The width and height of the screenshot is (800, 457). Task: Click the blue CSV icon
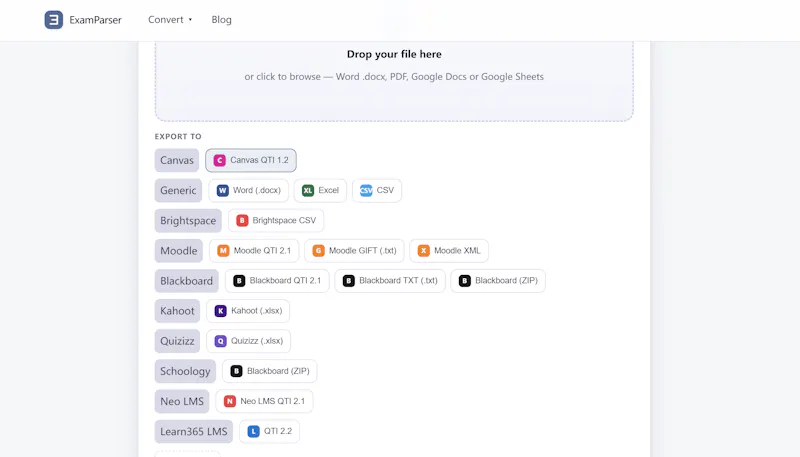click(366, 190)
